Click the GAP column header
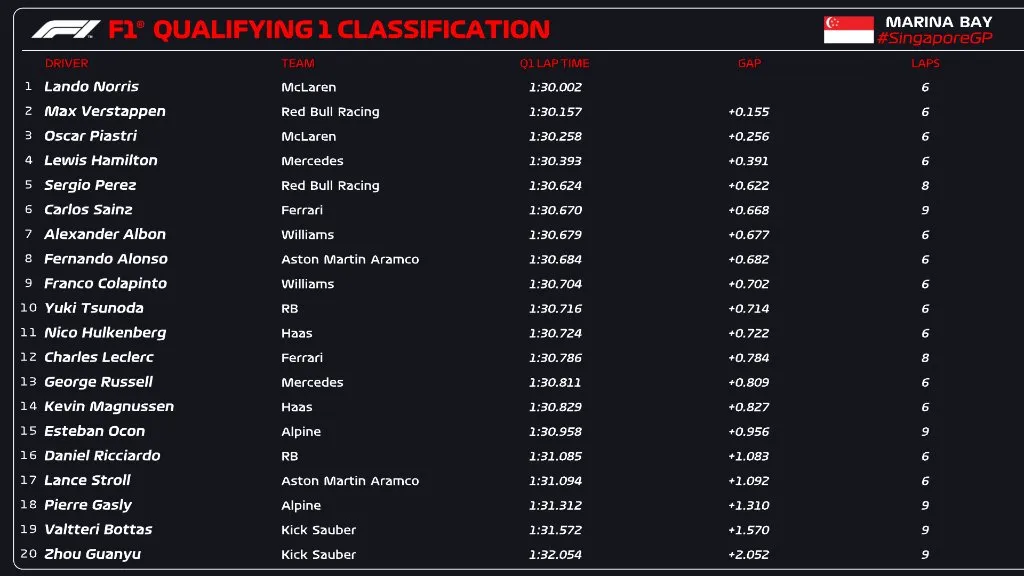The image size is (1024, 576). [749, 63]
